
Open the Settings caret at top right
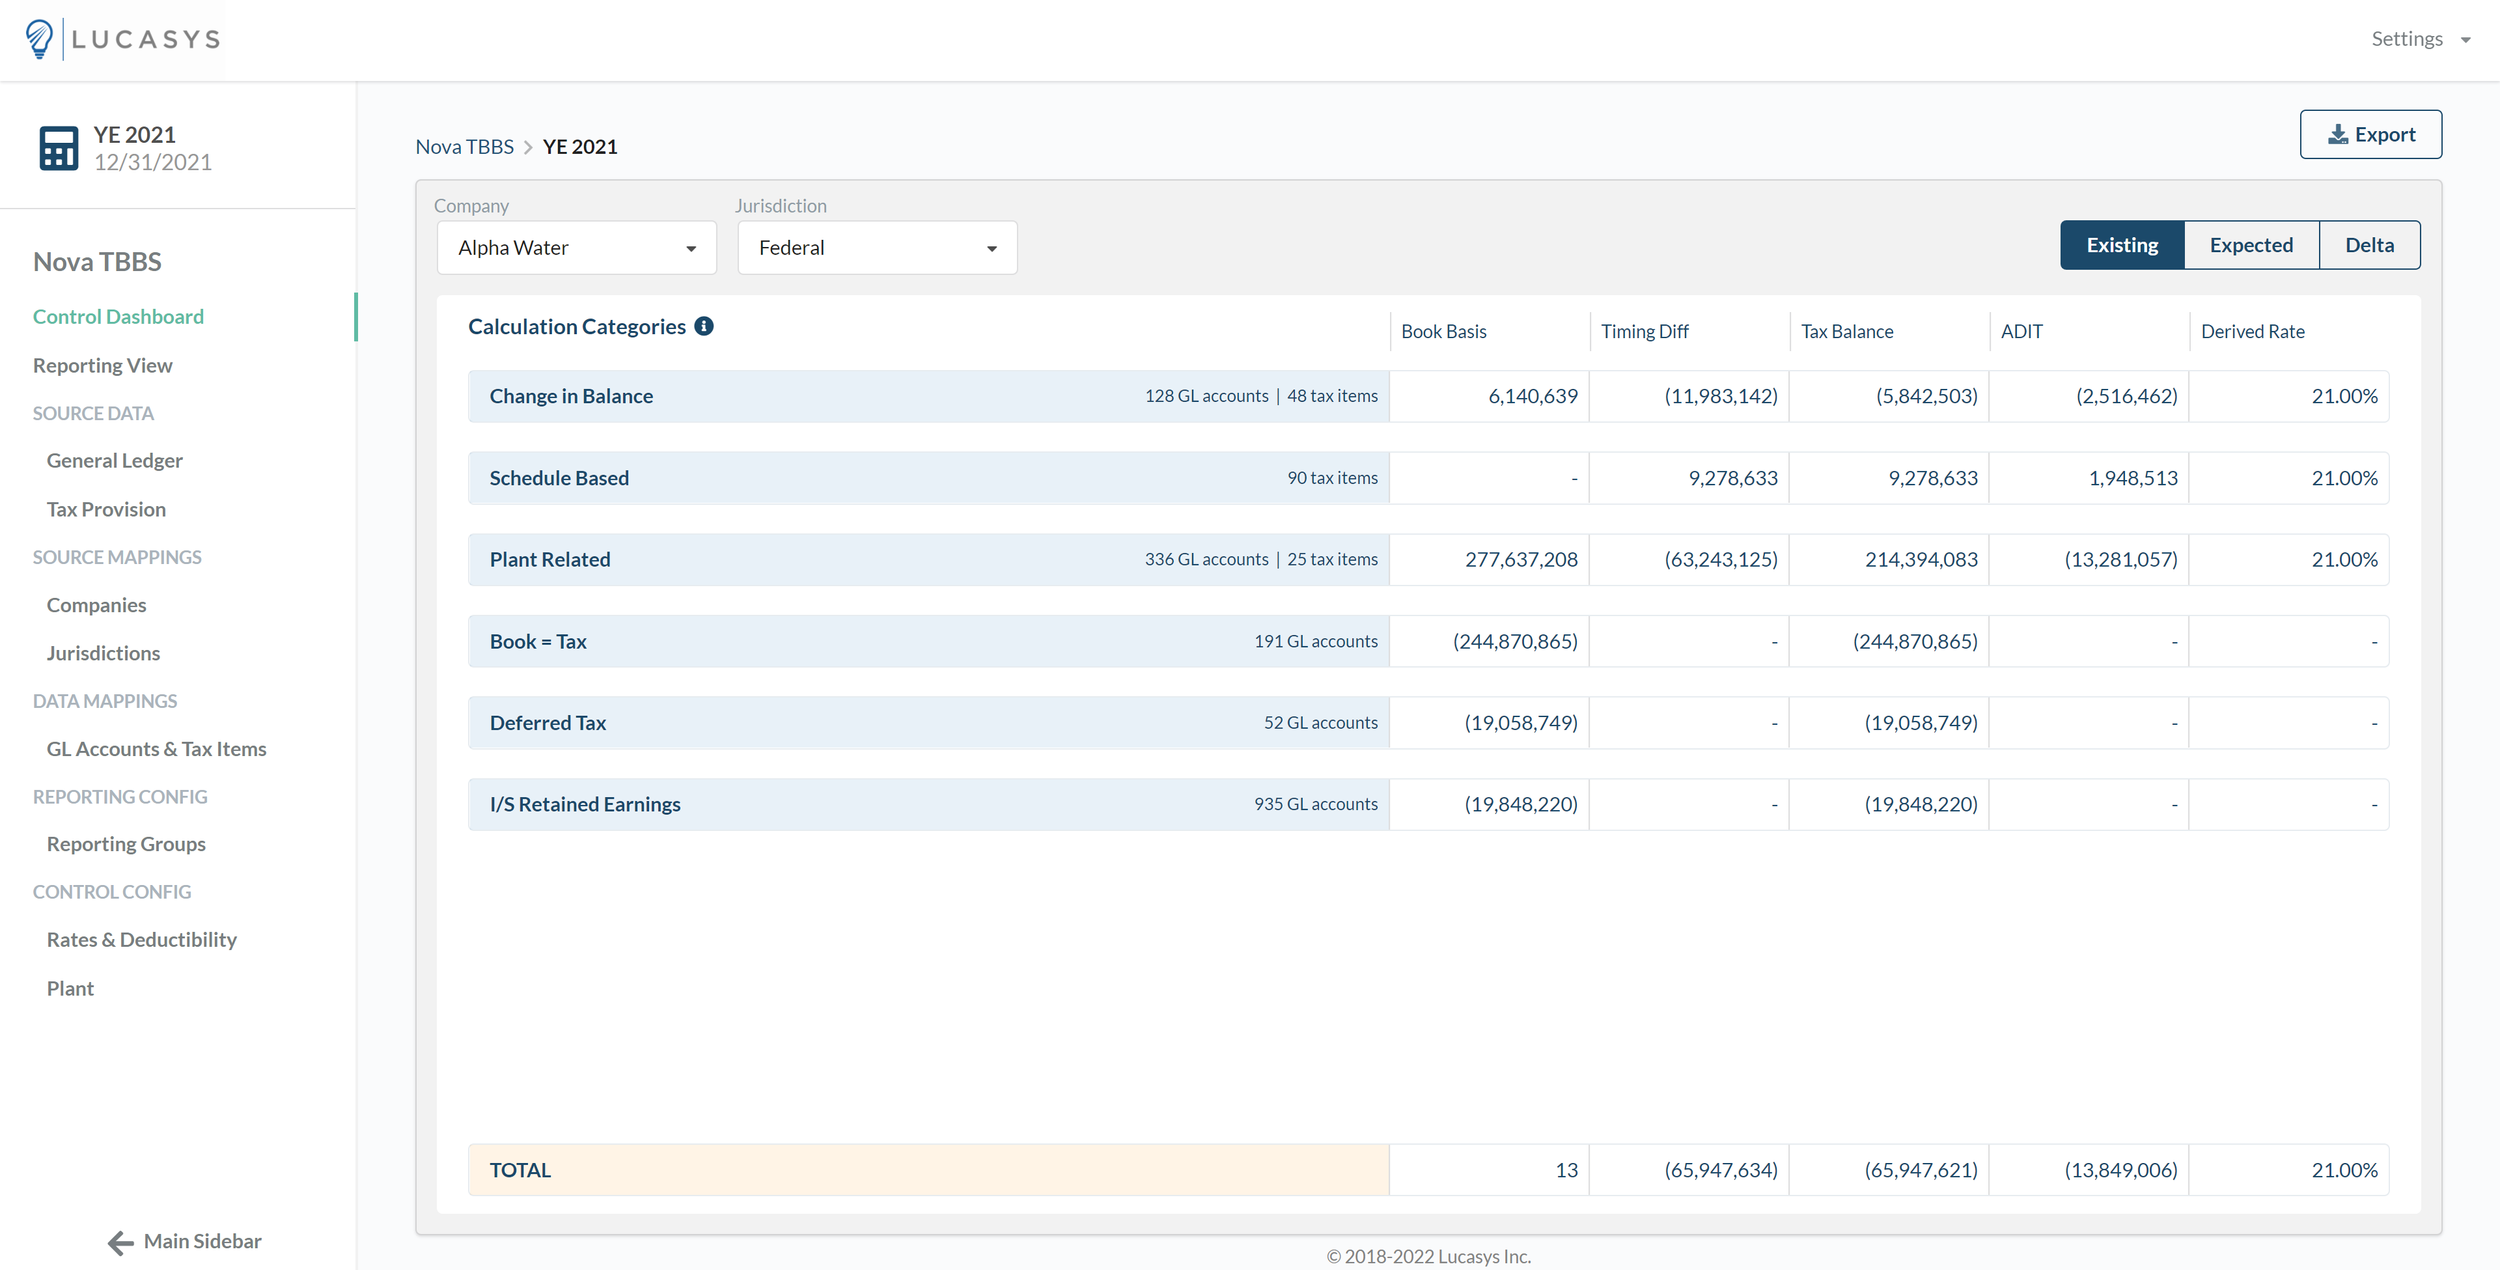(2466, 39)
